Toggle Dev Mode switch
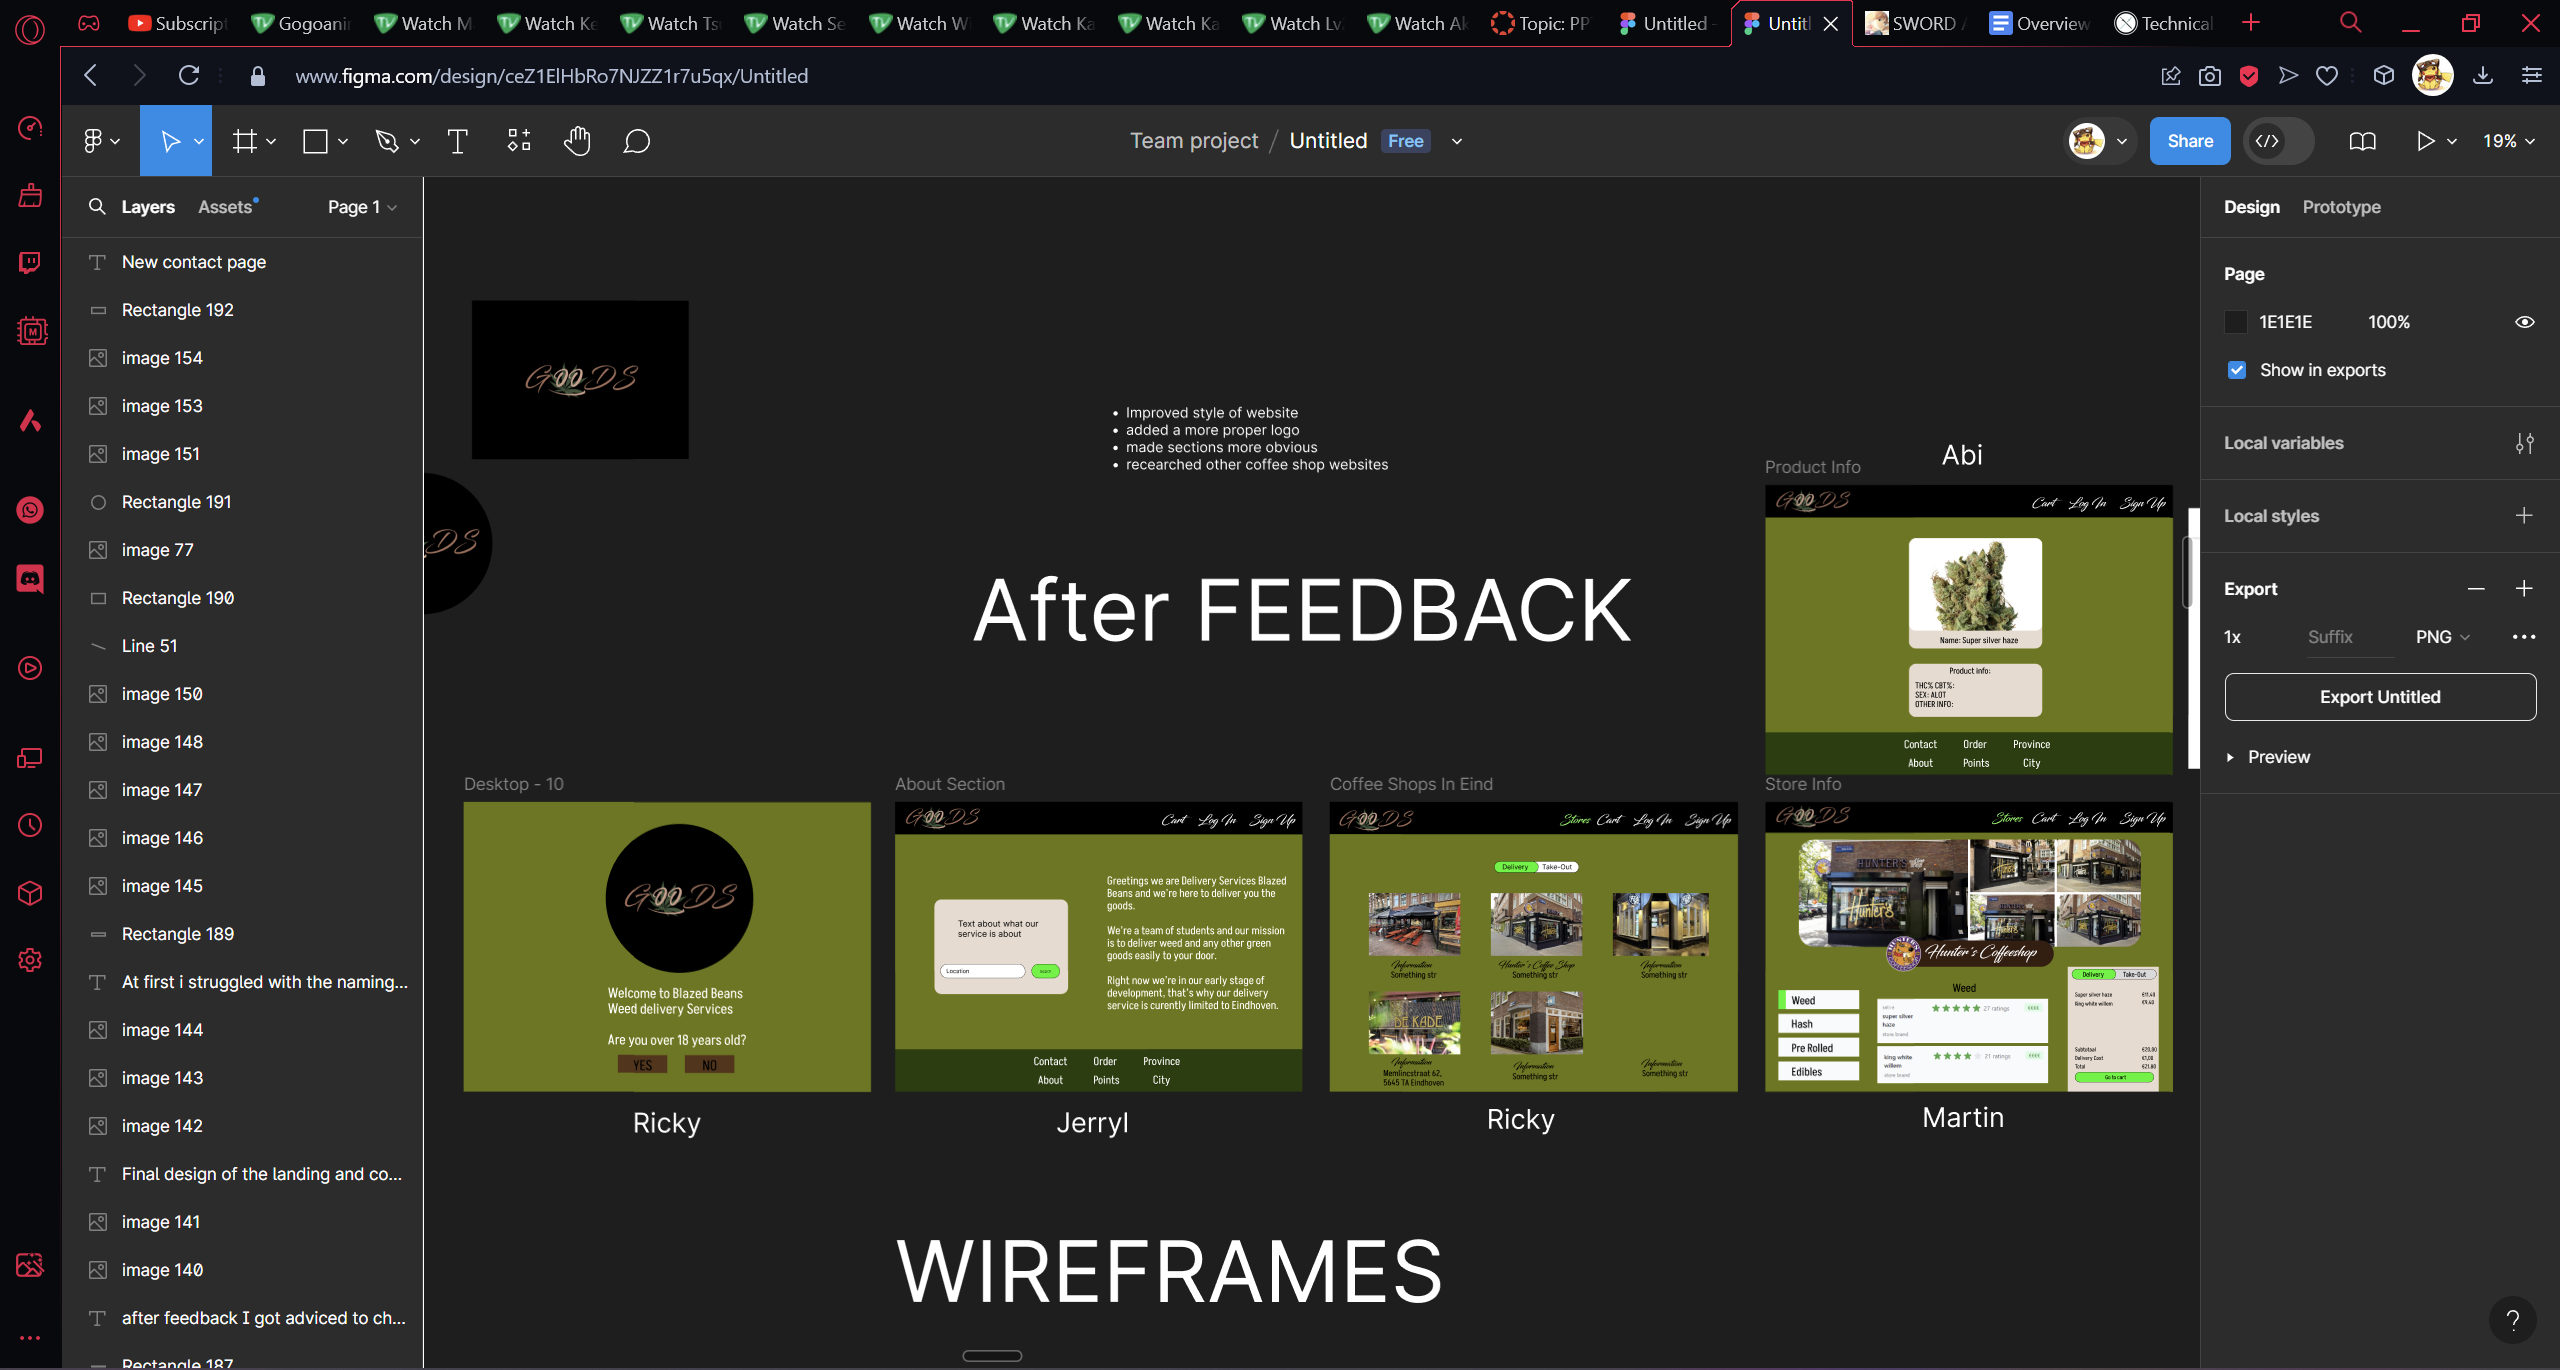2560x1370 pixels. [2278, 141]
